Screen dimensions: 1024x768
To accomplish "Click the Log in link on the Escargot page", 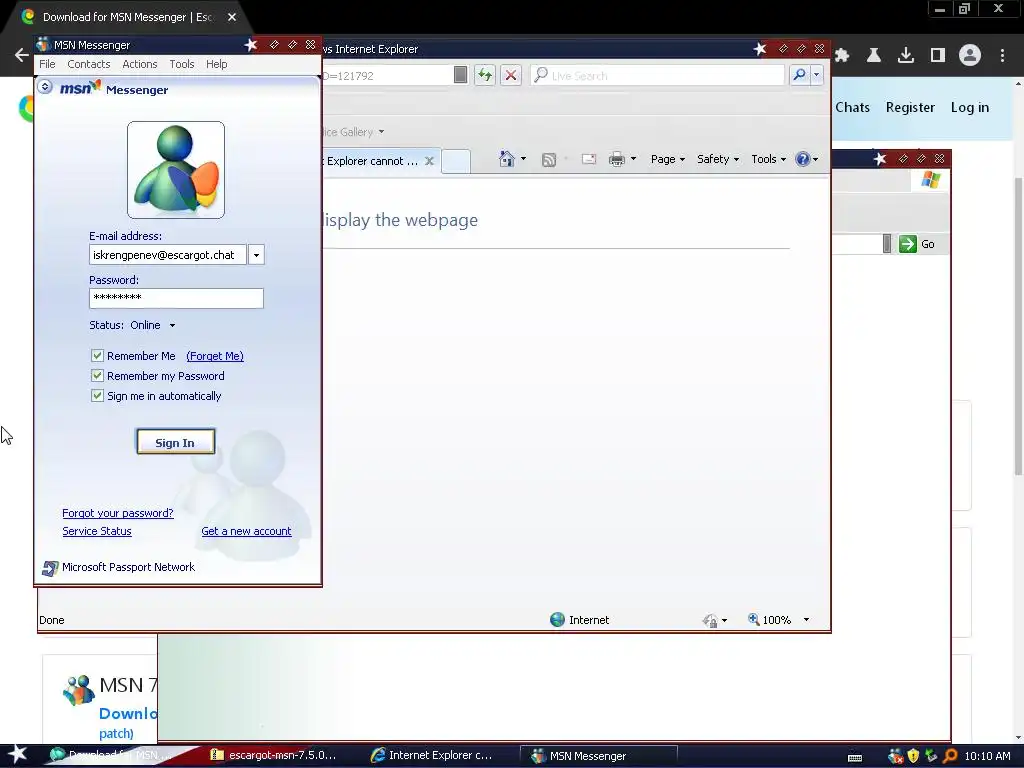I will click(970, 107).
